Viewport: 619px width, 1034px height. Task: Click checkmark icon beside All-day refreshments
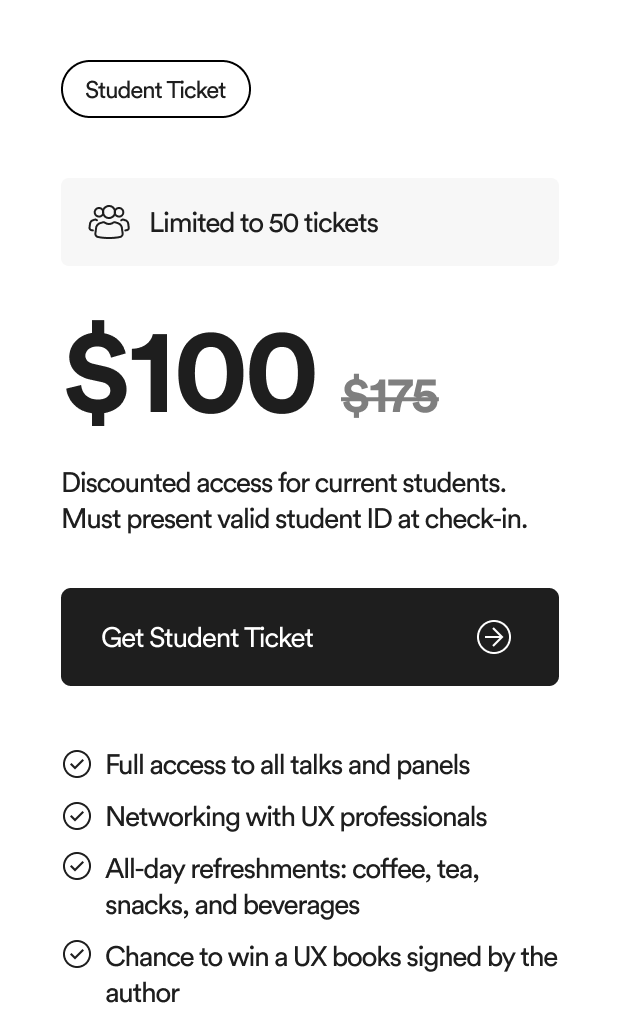(76, 866)
